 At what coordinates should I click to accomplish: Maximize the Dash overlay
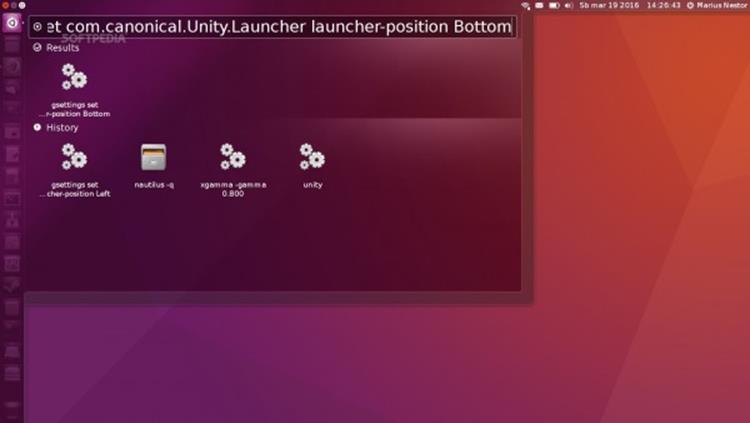23,5
